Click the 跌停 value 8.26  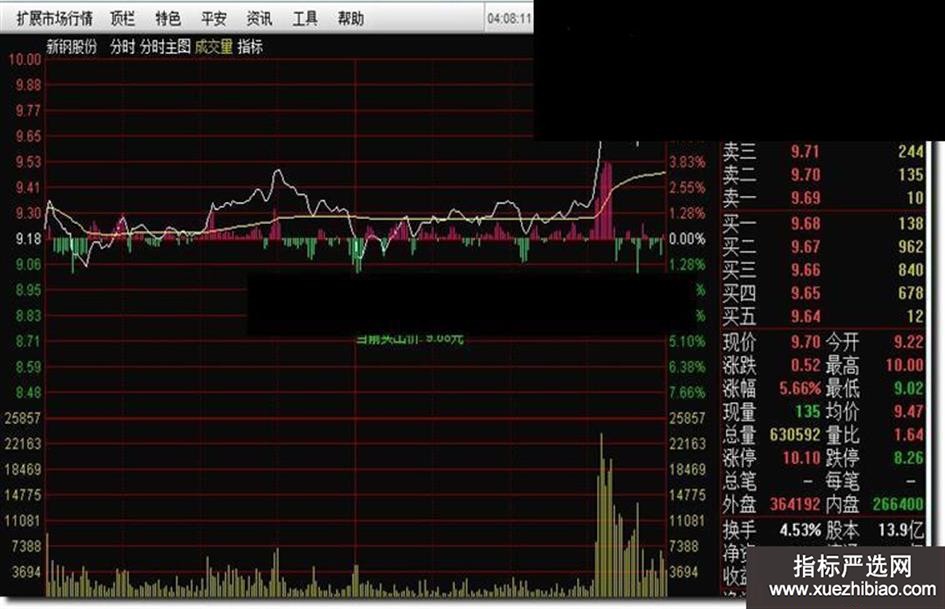coord(909,458)
